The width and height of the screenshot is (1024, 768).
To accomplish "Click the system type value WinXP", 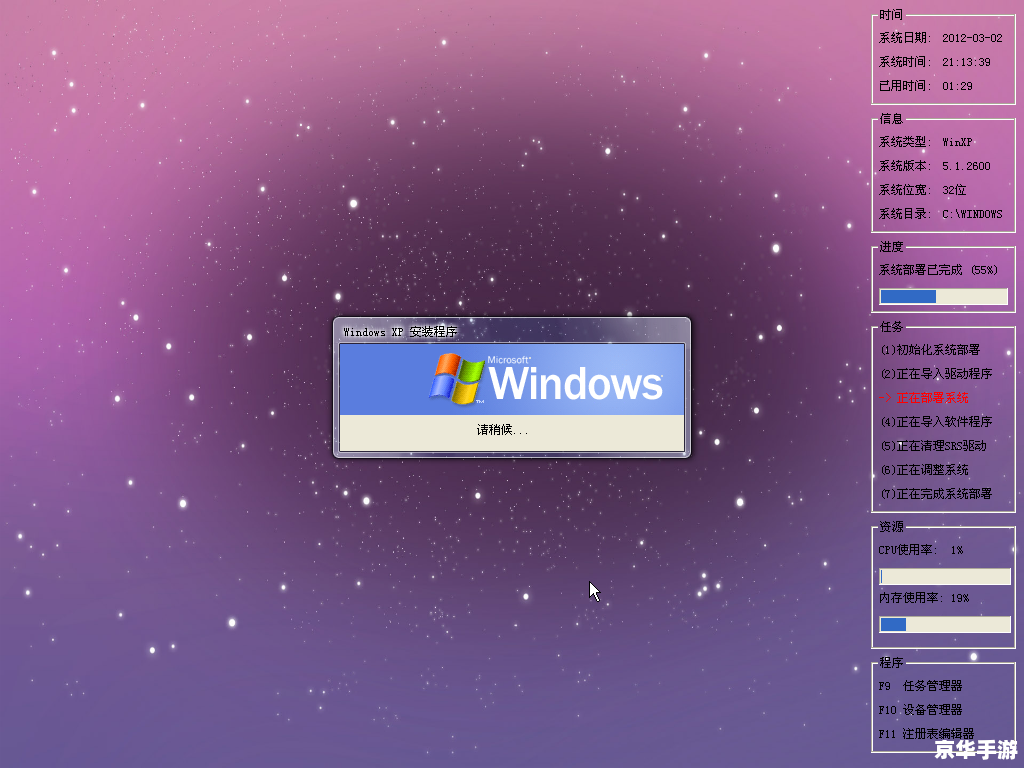I will click(x=957, y=142).
